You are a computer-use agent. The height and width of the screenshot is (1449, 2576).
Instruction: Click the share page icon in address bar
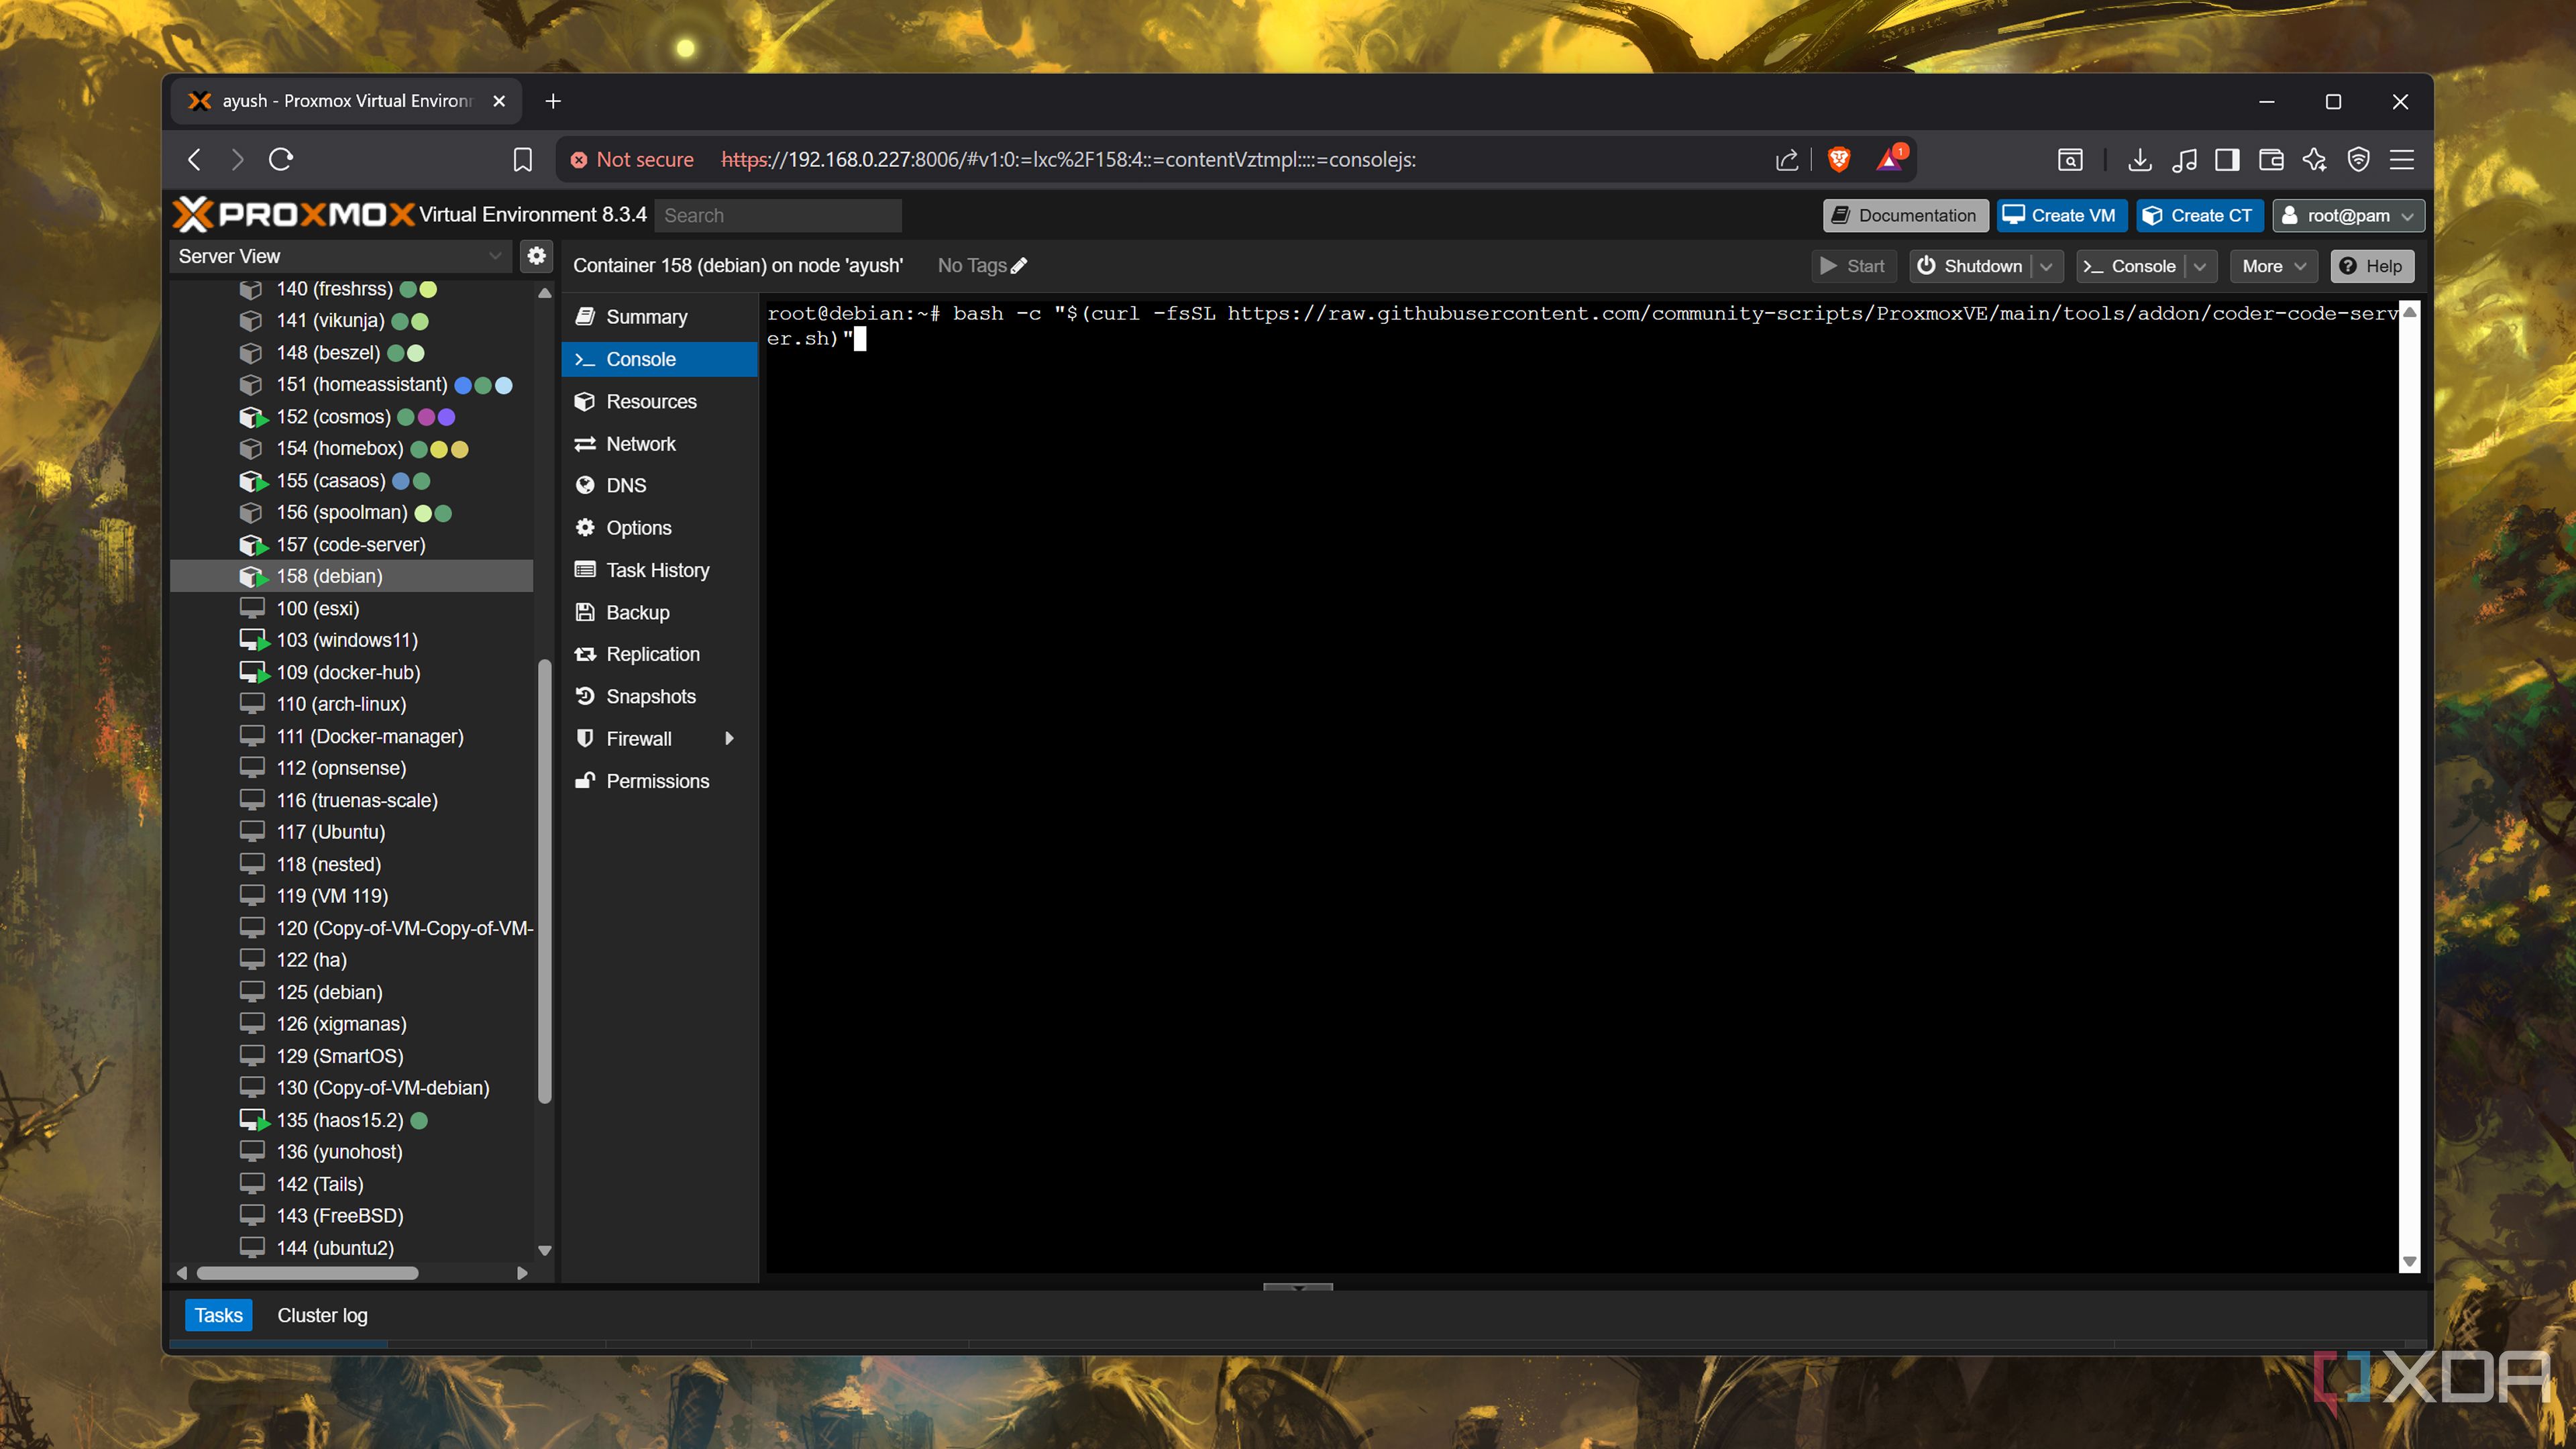coord(1786,159)
